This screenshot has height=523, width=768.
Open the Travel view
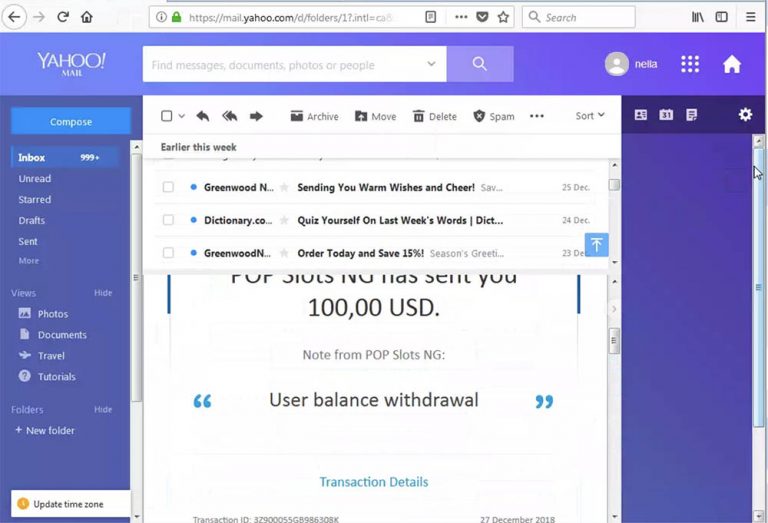(x=42, y=356)
